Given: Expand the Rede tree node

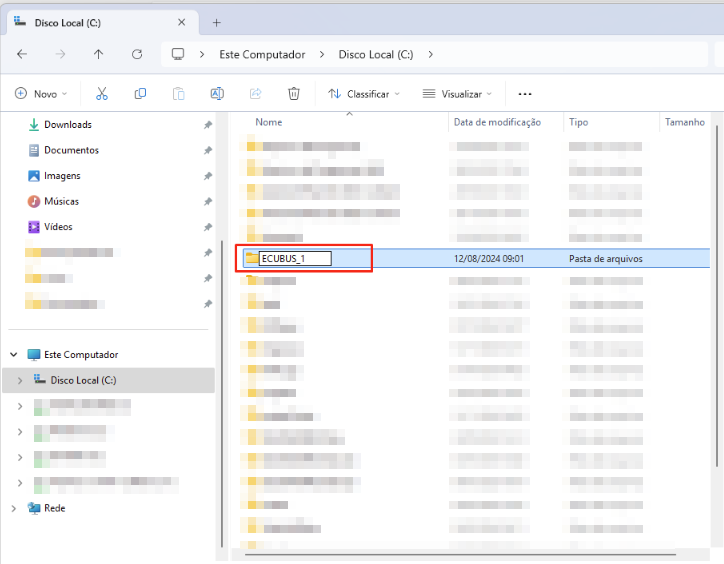Looking at the screenshot, I should tap(14, 508).
